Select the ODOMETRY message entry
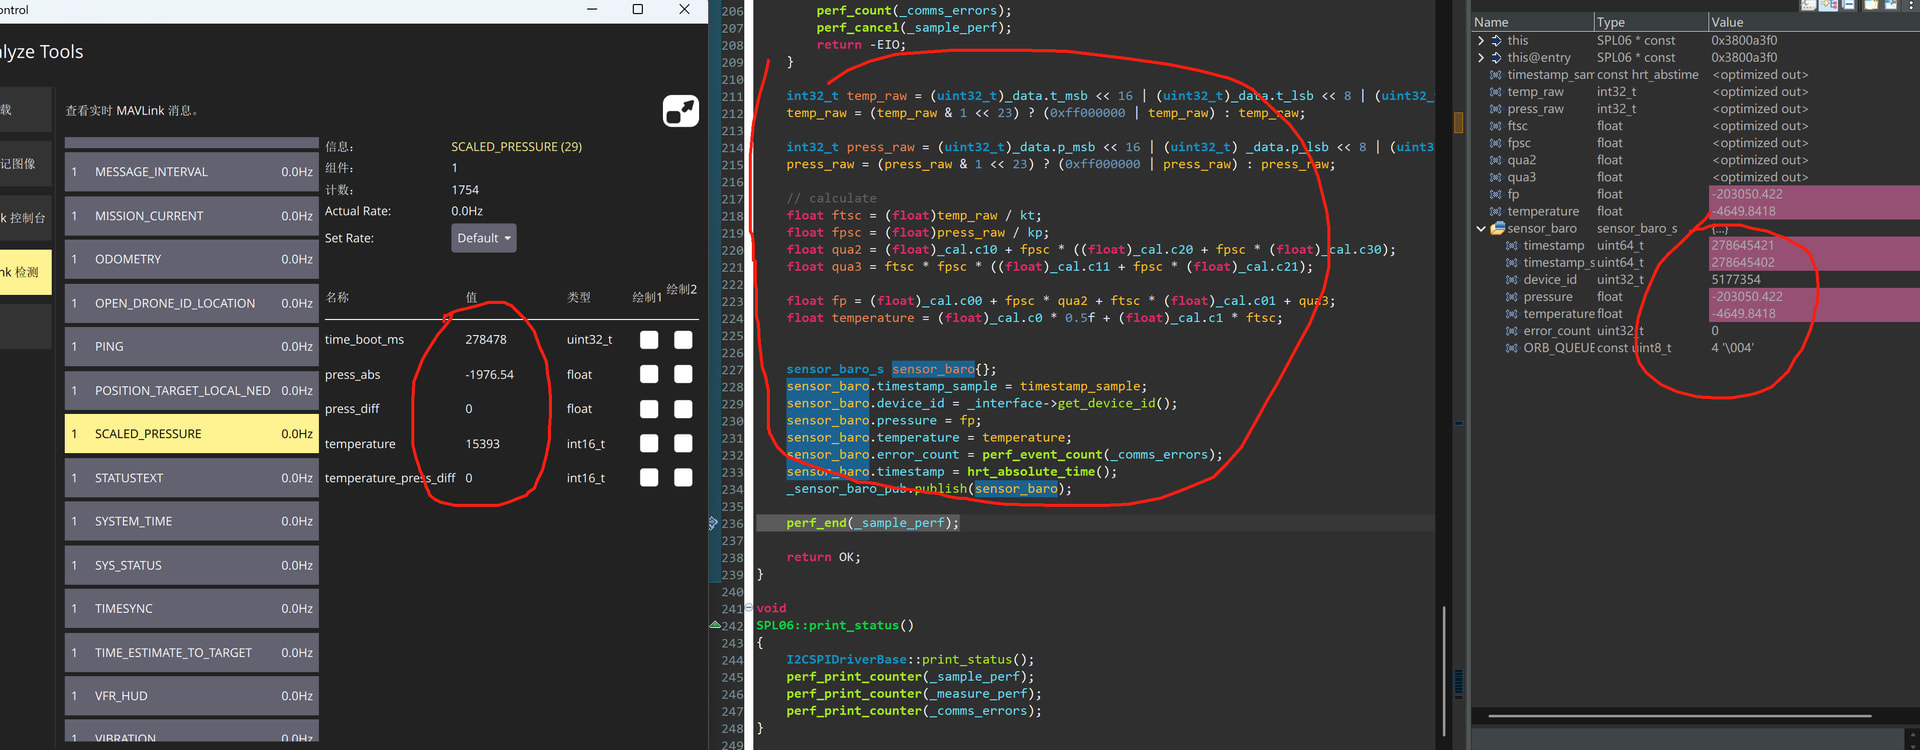 (191, 259)
